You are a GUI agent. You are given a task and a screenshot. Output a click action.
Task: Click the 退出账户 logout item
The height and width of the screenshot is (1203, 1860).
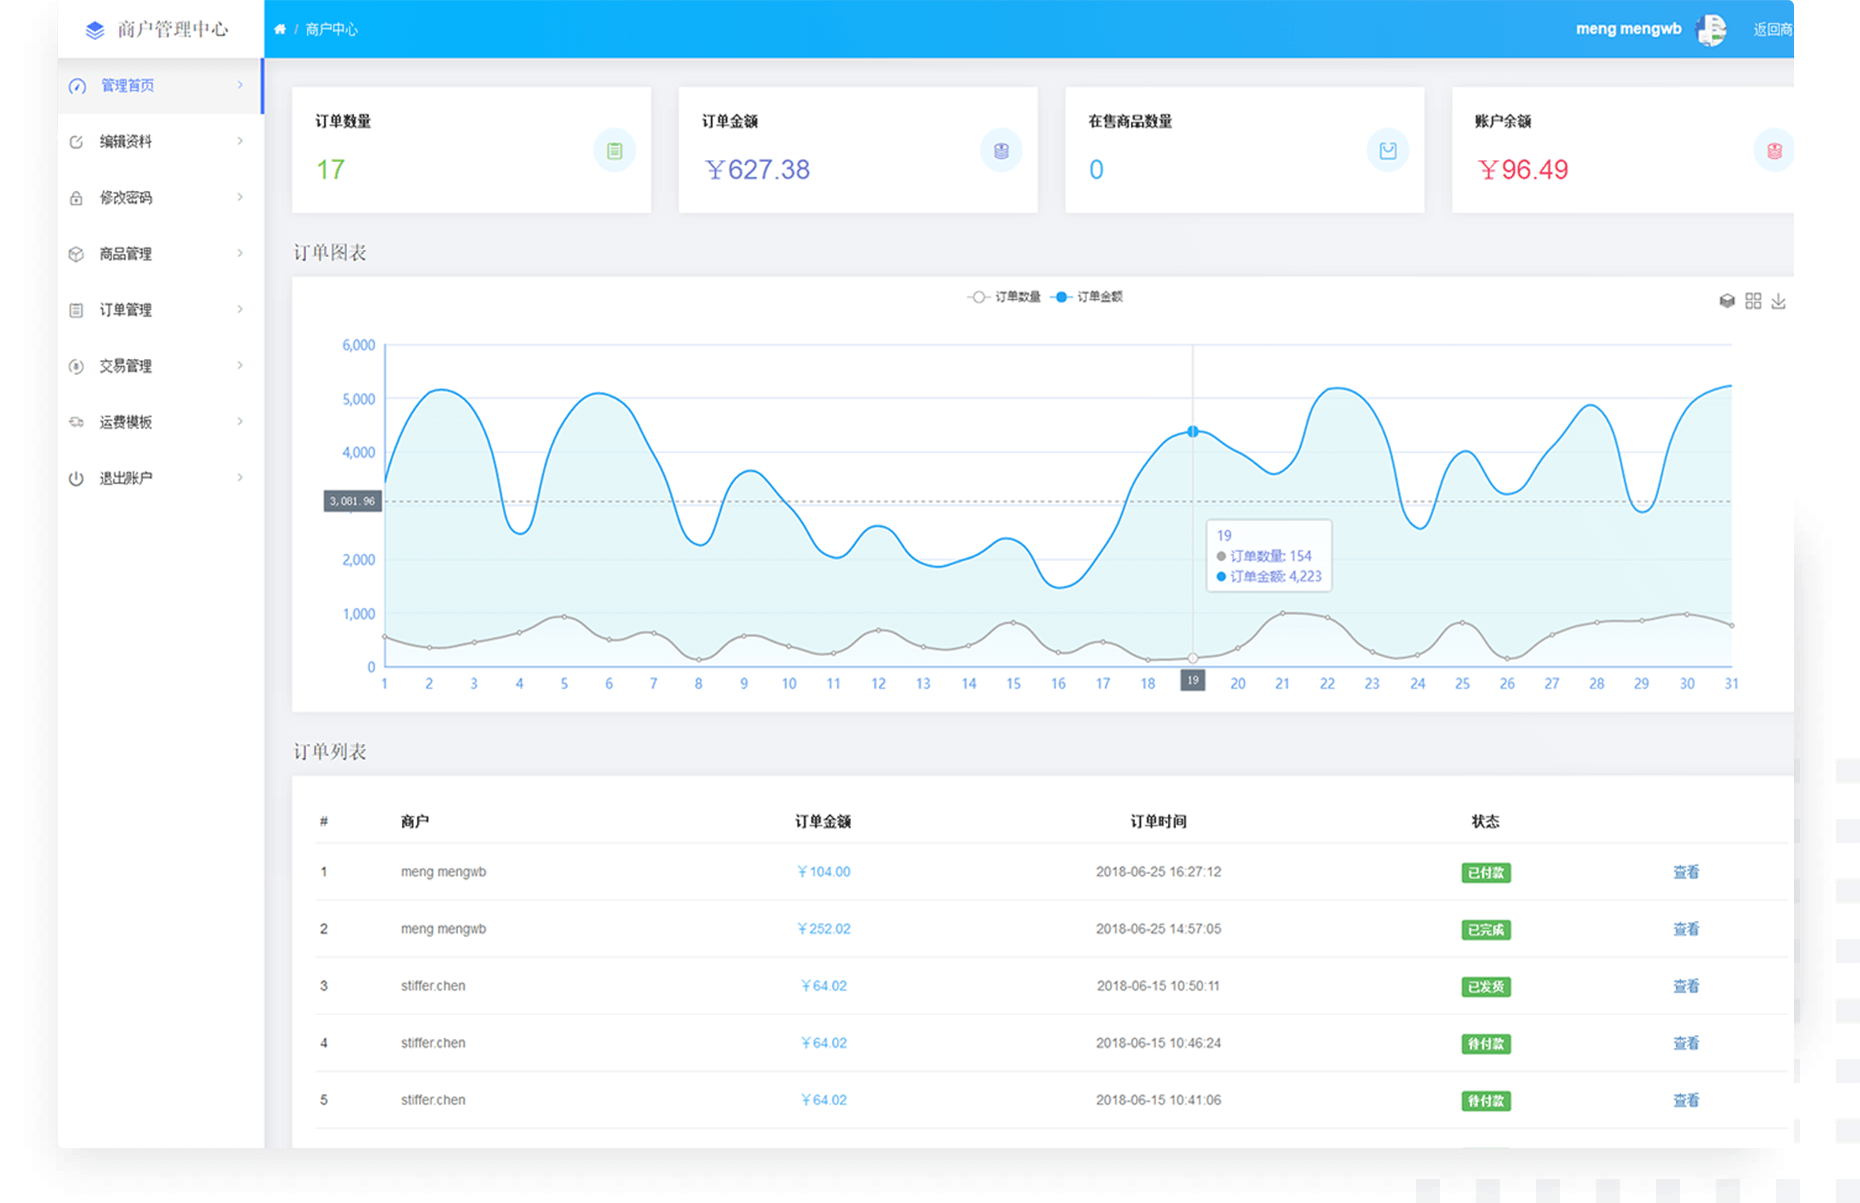(x=126, y=478)
